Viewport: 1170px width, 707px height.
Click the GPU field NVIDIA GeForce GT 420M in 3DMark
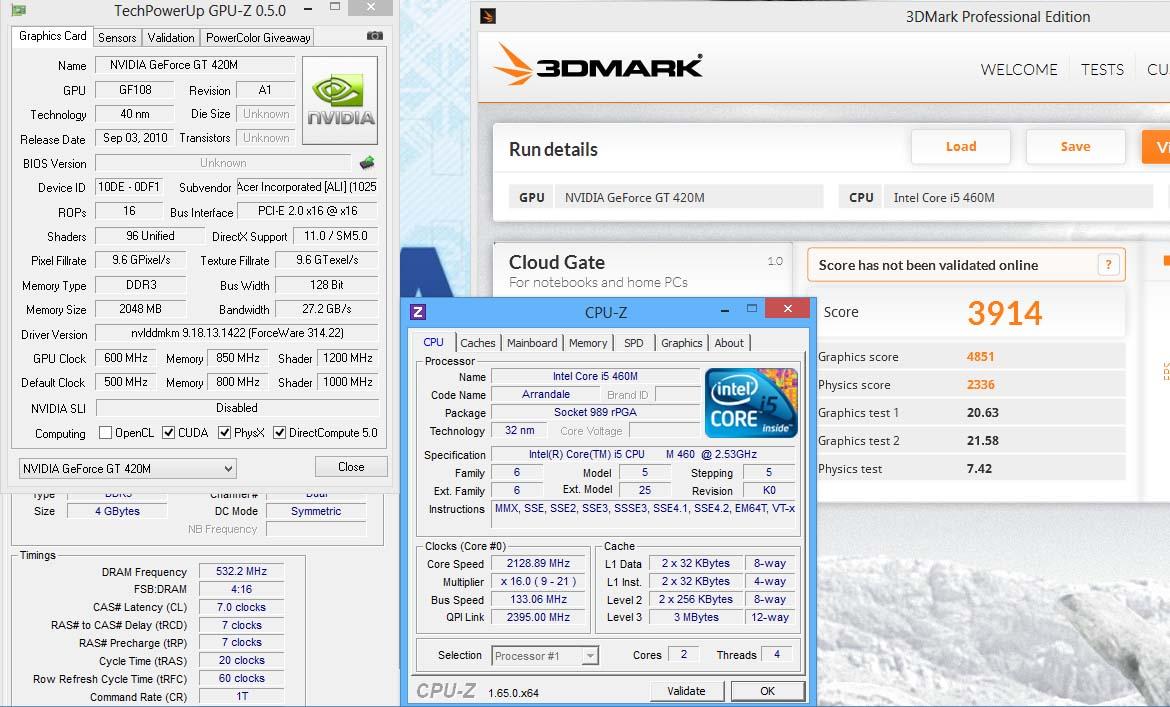689,198
